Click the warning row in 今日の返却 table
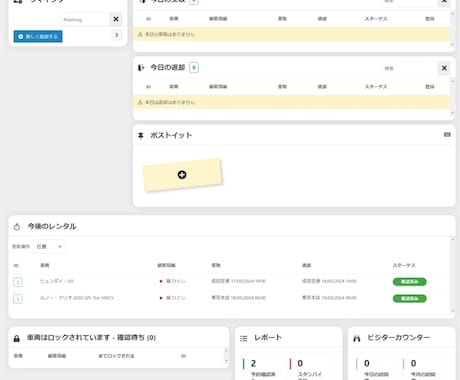 292,102
